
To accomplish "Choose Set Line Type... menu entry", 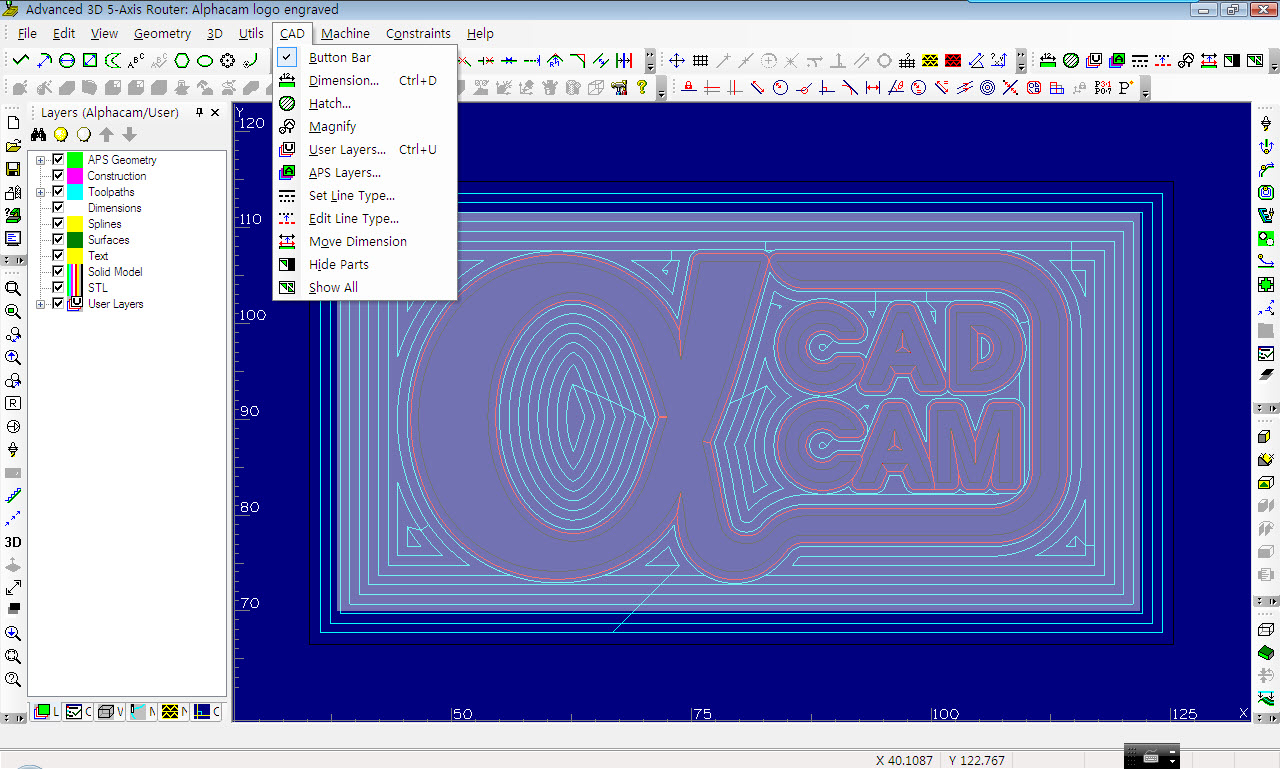I will pyautogui.click(x=365, y=196).
